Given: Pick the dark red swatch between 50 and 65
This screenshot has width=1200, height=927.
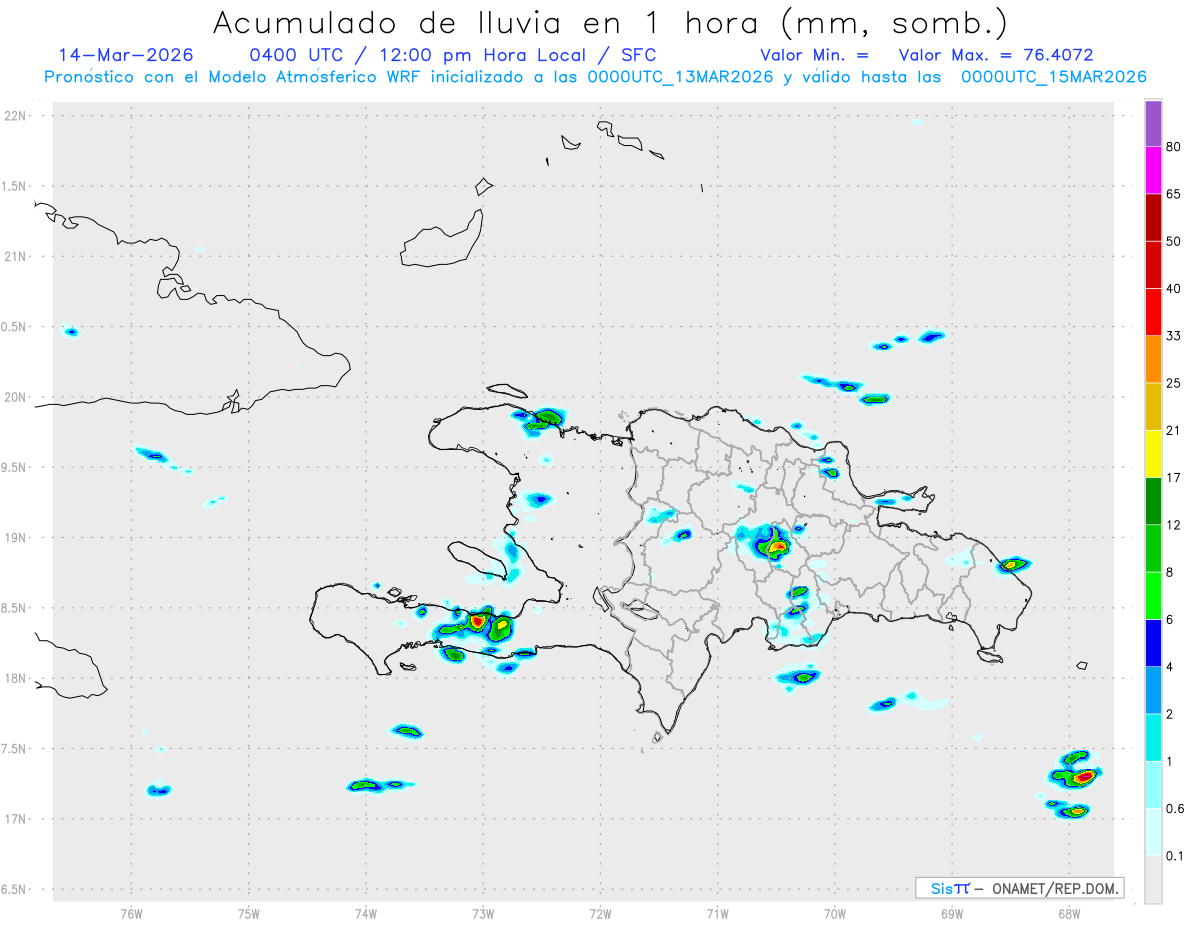Looking at the screenshot, I should pyautogui.click(x=1153, y=217).
